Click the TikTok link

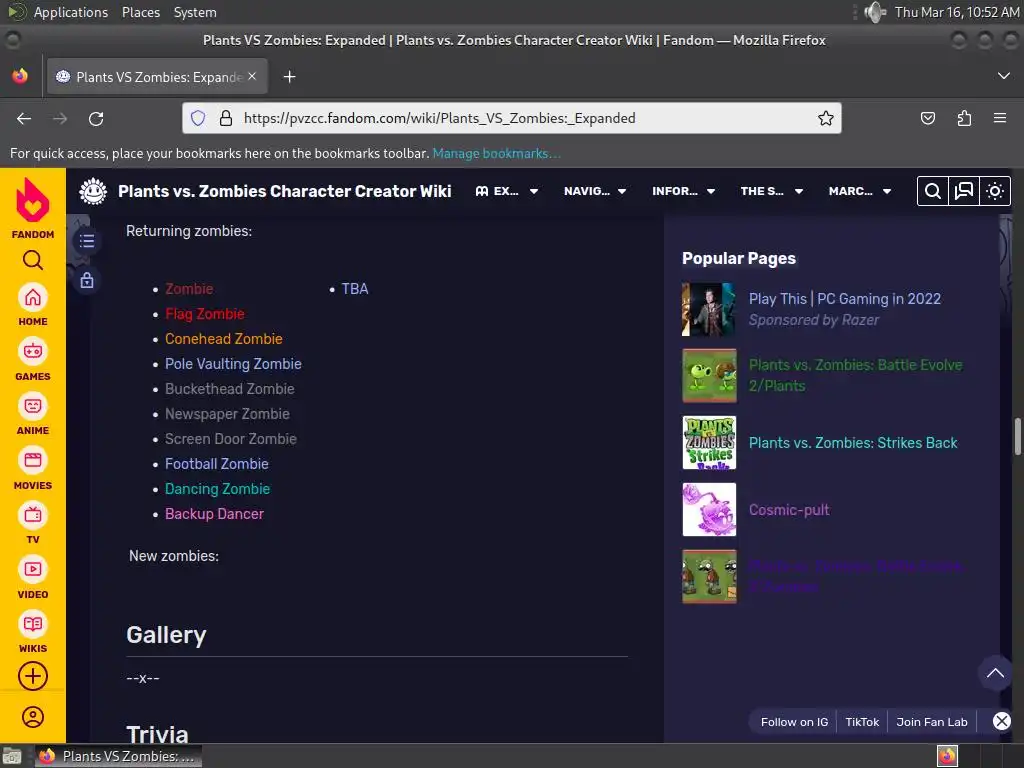862,722
